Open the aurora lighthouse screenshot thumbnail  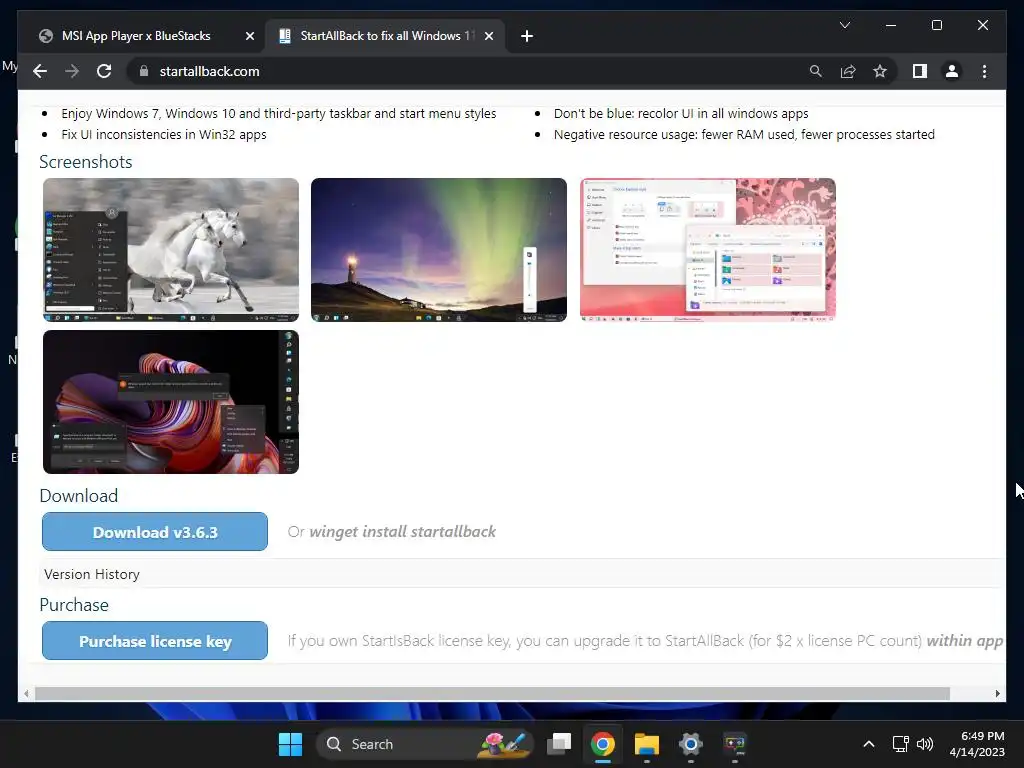click(439, 249)
